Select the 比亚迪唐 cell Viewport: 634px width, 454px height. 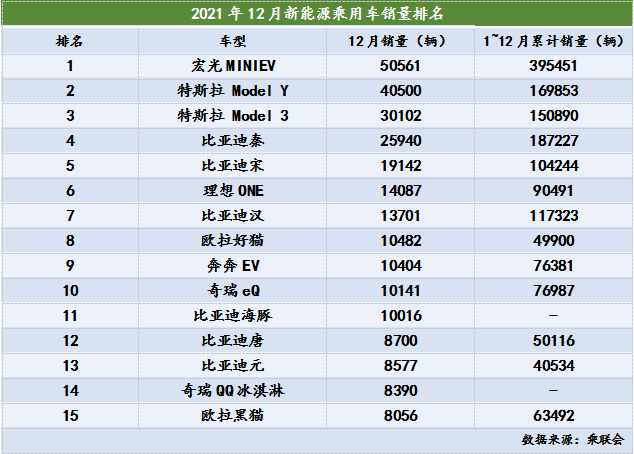click(233, 341)
